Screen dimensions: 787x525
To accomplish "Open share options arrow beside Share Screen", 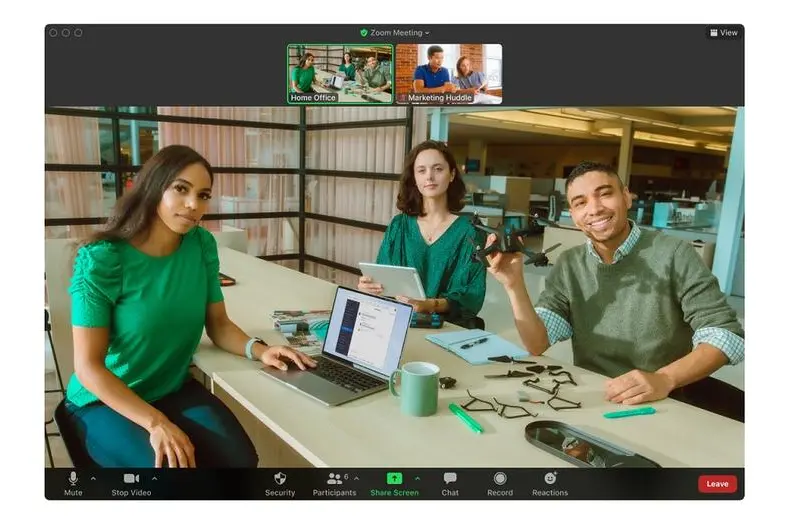I will pyautogui.click(x=417, y=478).
